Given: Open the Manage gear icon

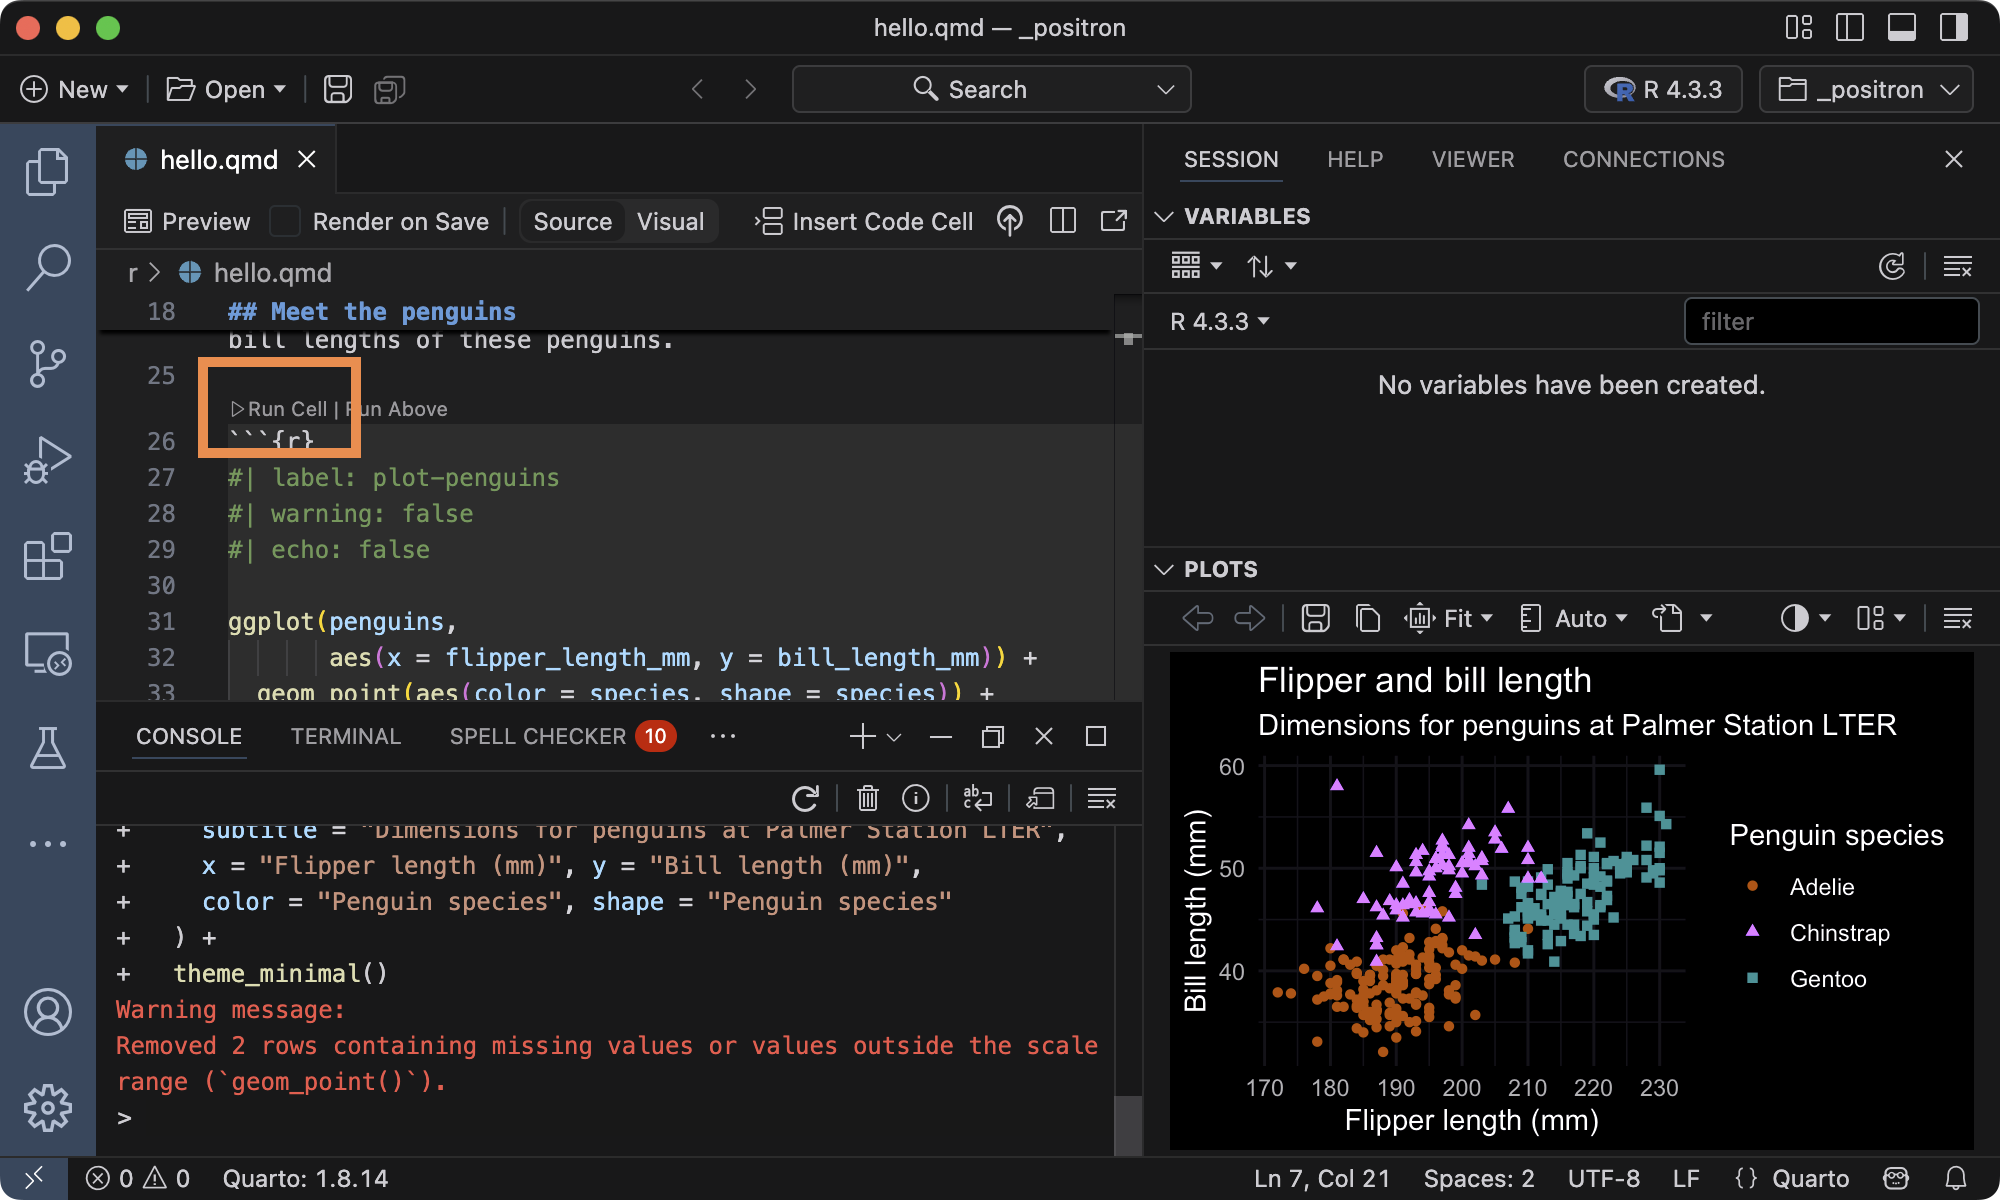Looking at the screenshot, I should coord(47,1108).
